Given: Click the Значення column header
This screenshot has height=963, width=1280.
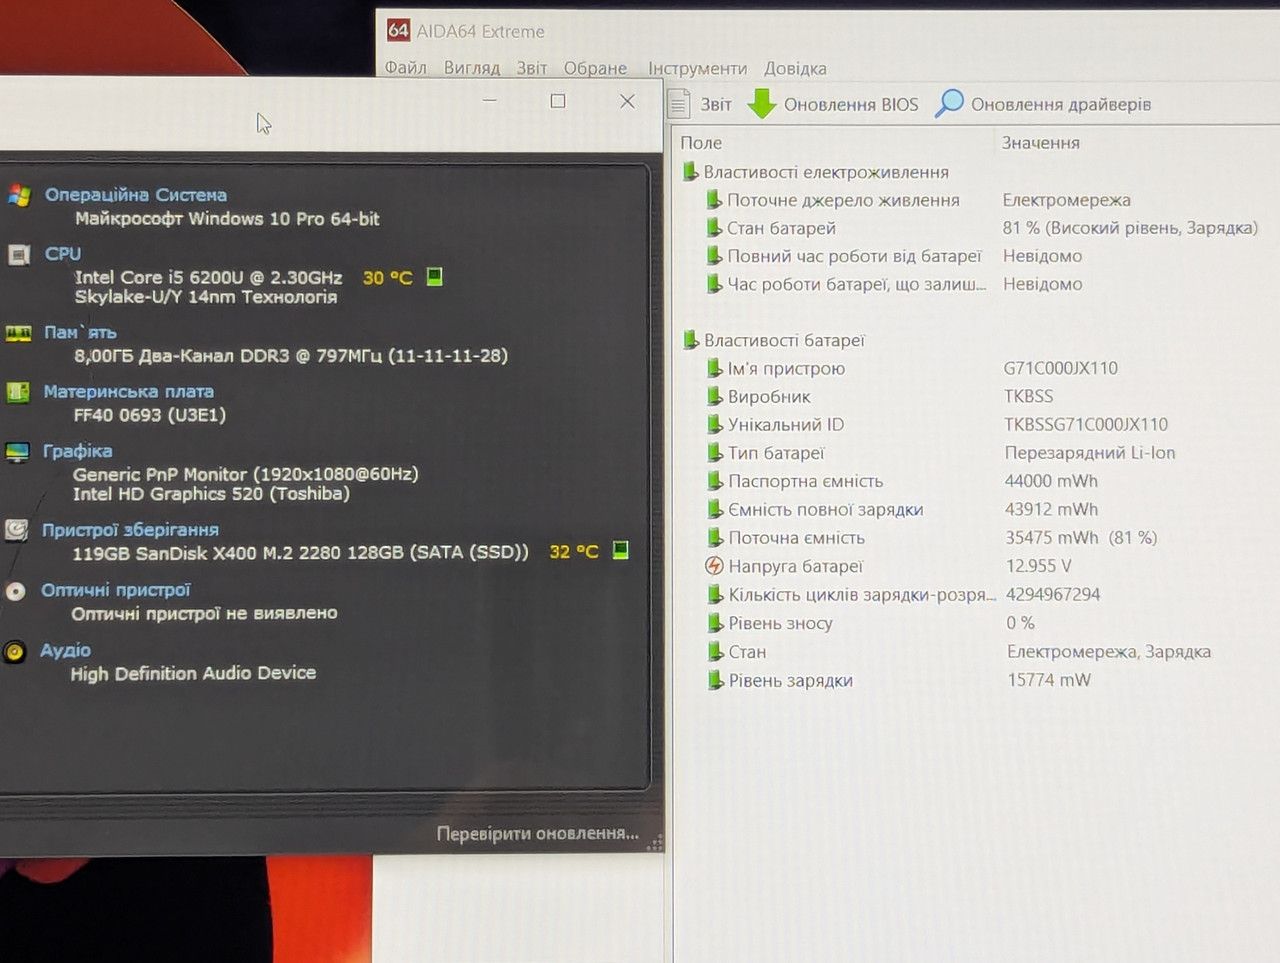Looking at the screenshot, I should click(1041, 143).
